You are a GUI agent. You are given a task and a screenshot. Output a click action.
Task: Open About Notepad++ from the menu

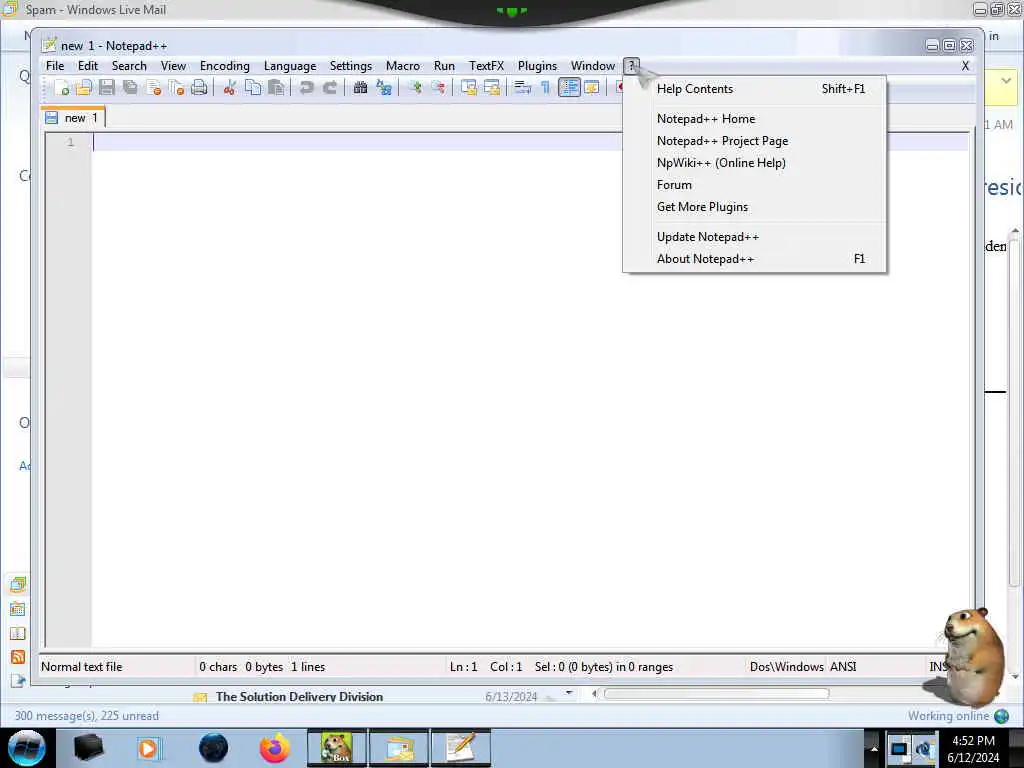click(x=754, y=259)
